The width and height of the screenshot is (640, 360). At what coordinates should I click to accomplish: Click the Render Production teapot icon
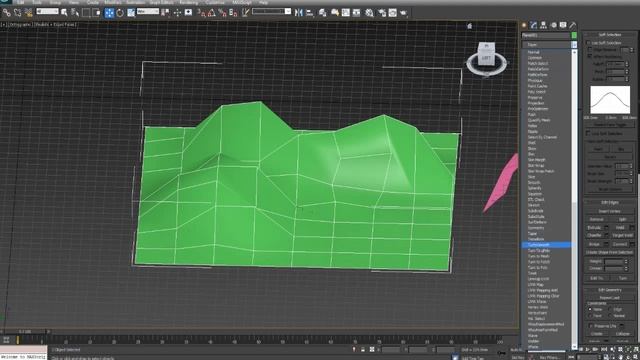click(404, 13)
